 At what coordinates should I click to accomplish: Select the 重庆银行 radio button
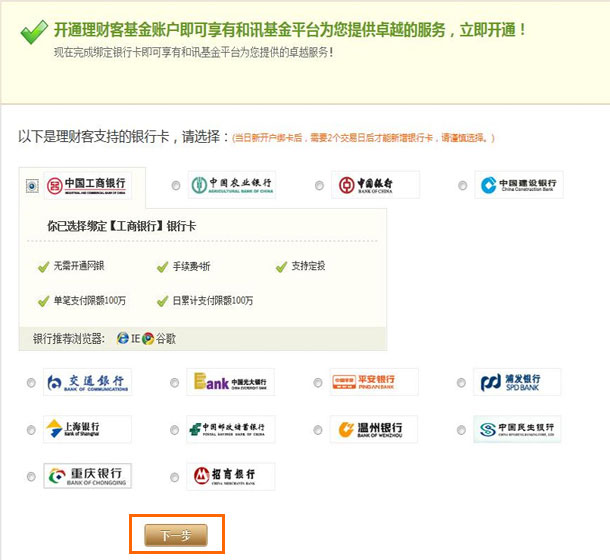(31, 477)
